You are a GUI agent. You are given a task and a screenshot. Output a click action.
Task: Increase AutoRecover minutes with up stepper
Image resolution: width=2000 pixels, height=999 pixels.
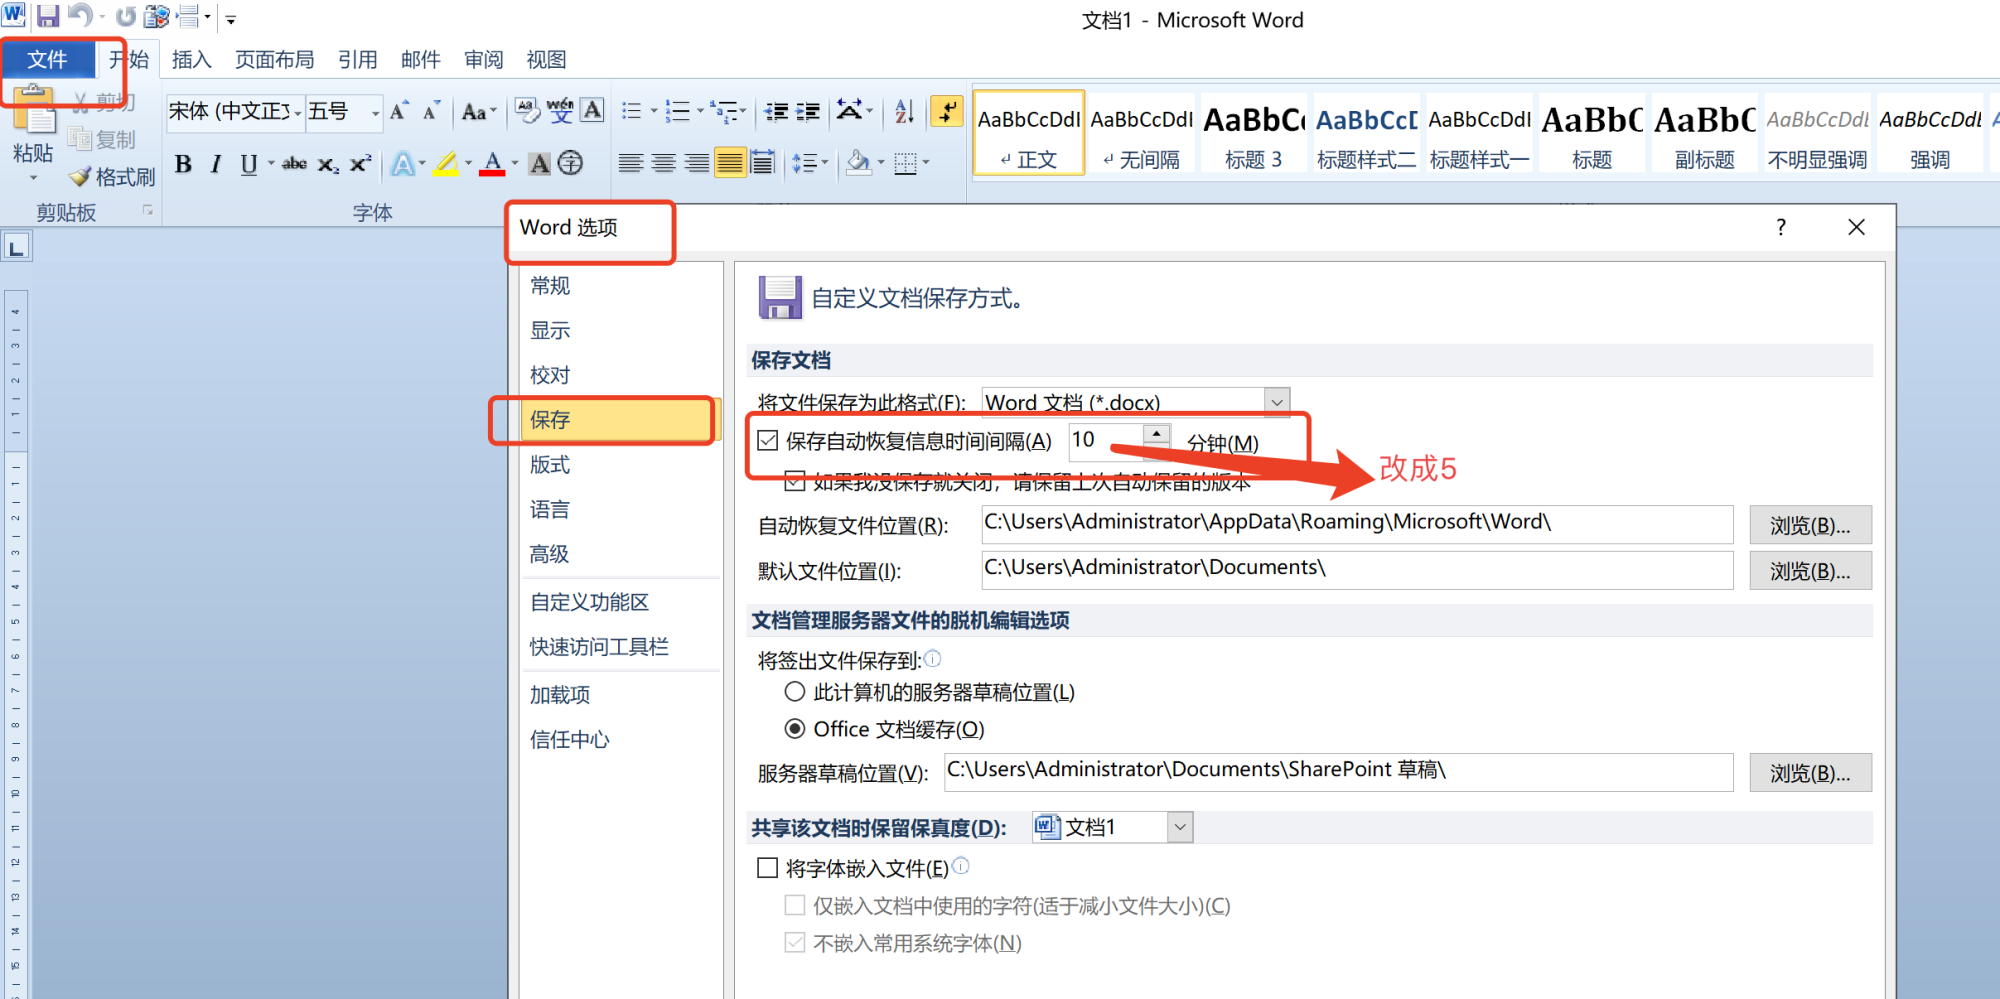pos(1157,433)
